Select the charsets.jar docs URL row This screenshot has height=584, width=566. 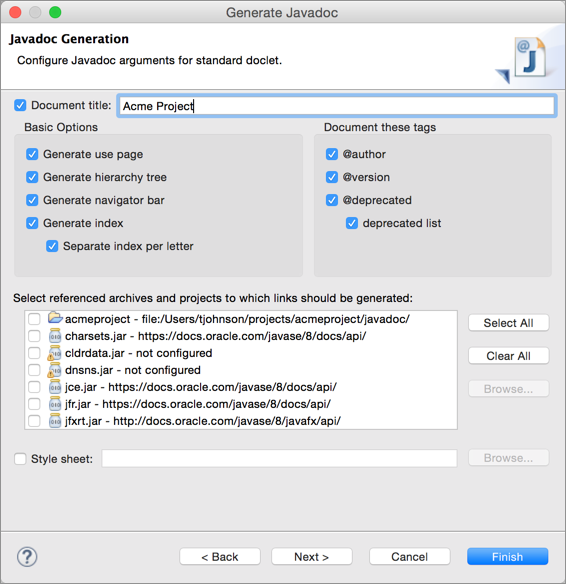tap(241, 336)
